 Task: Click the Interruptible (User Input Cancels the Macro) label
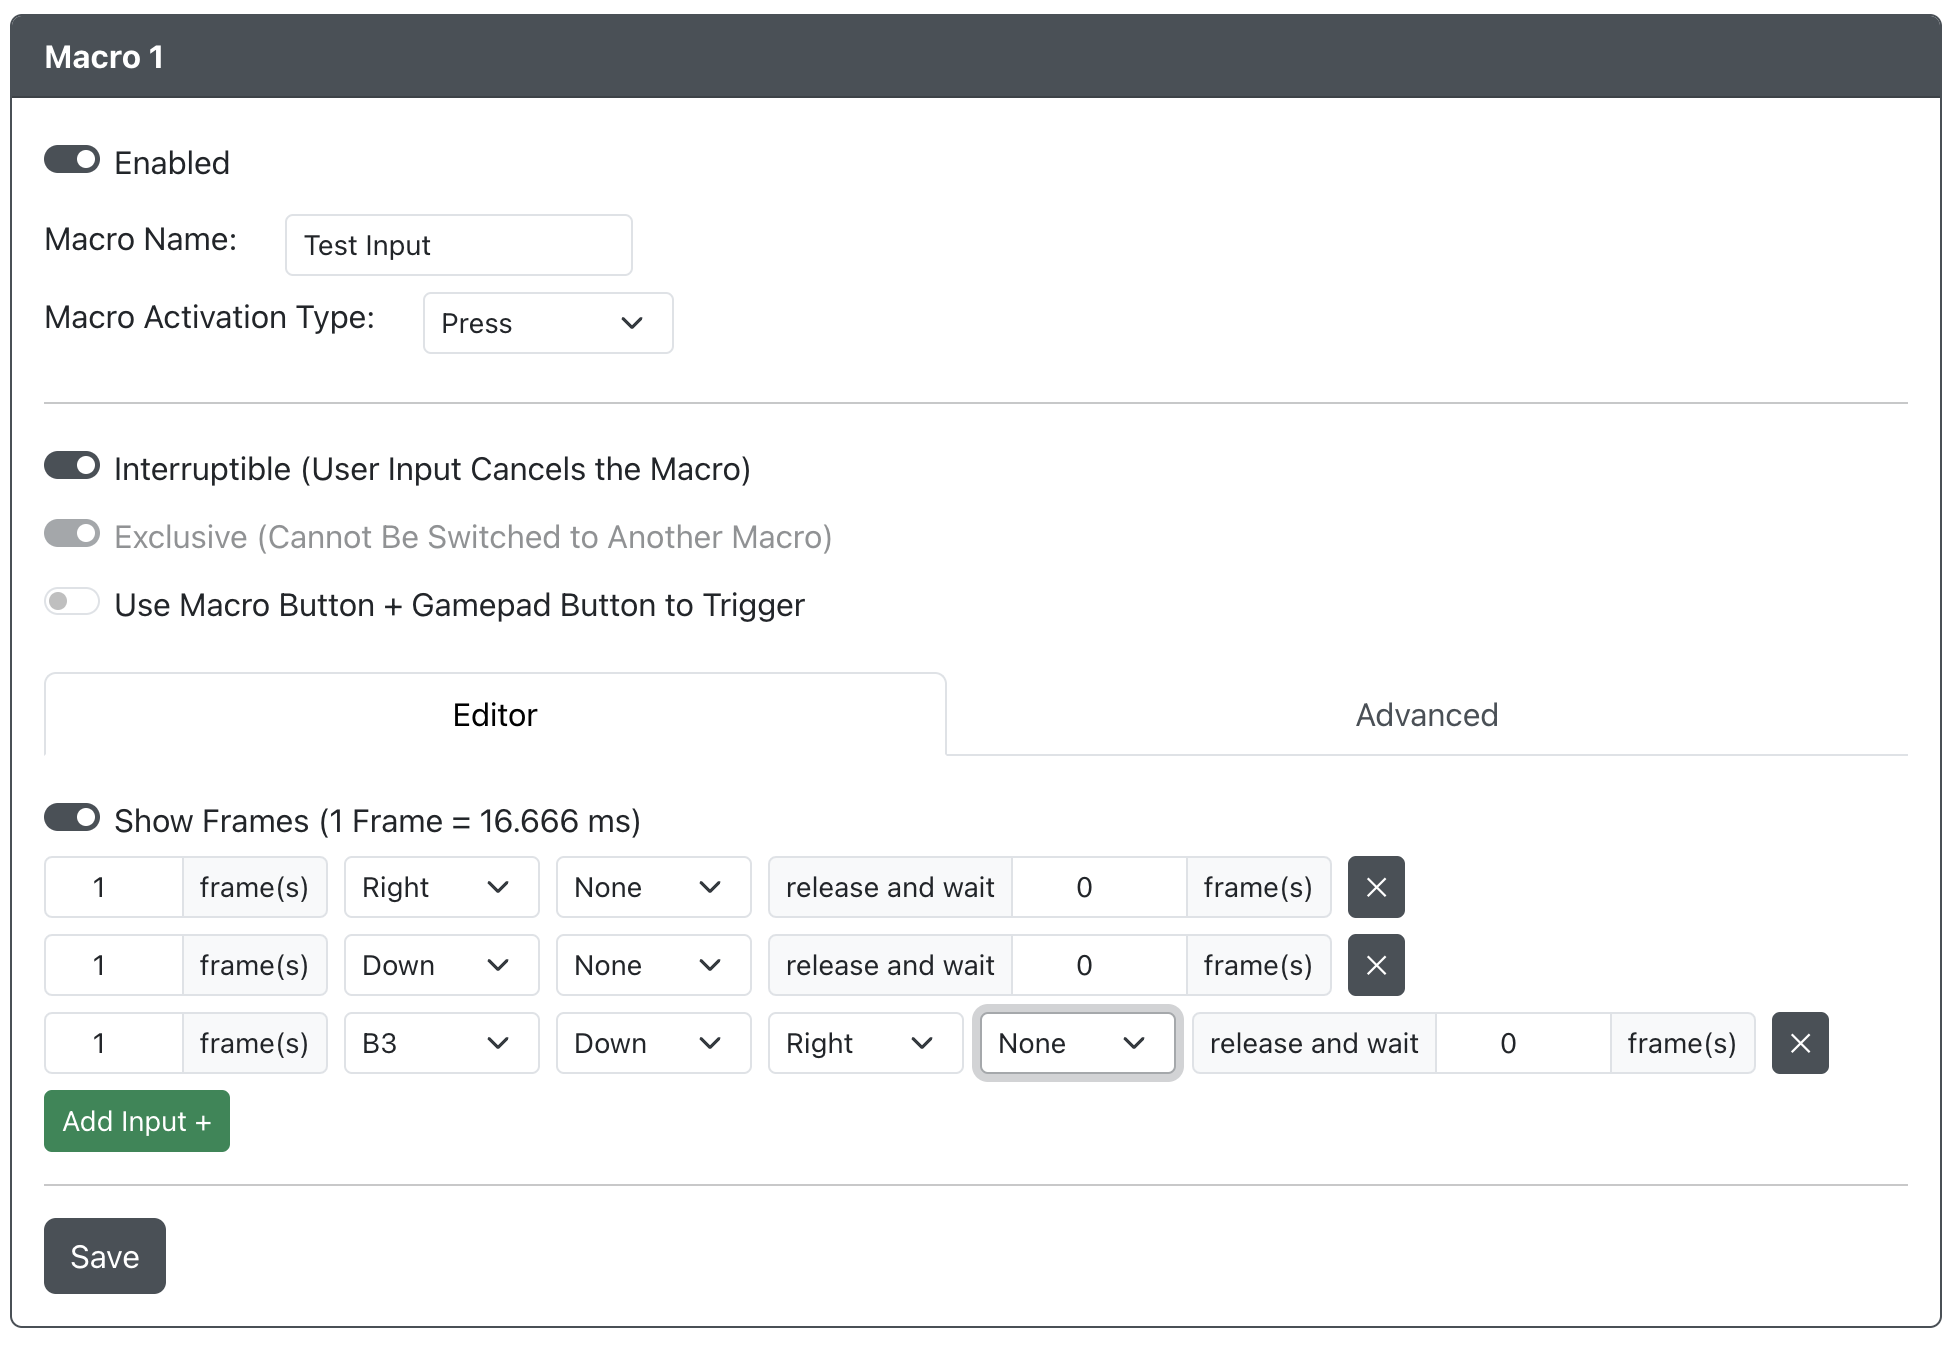tap(432, 468)
